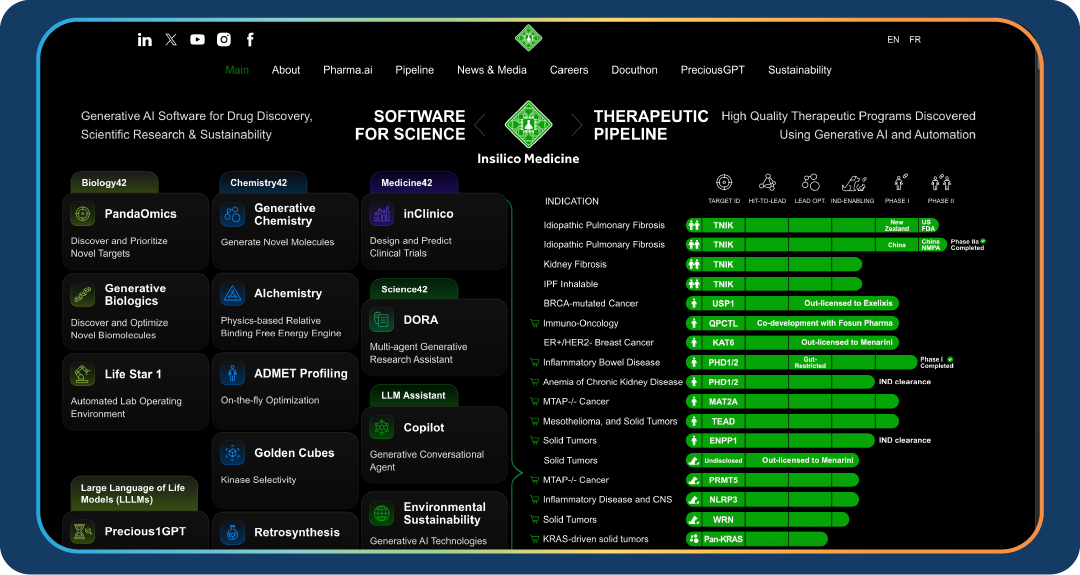The height and width of the screenshot is (575, 1080).
Task: Select the Chemistry42 tab label
Action: click(263, 182)
